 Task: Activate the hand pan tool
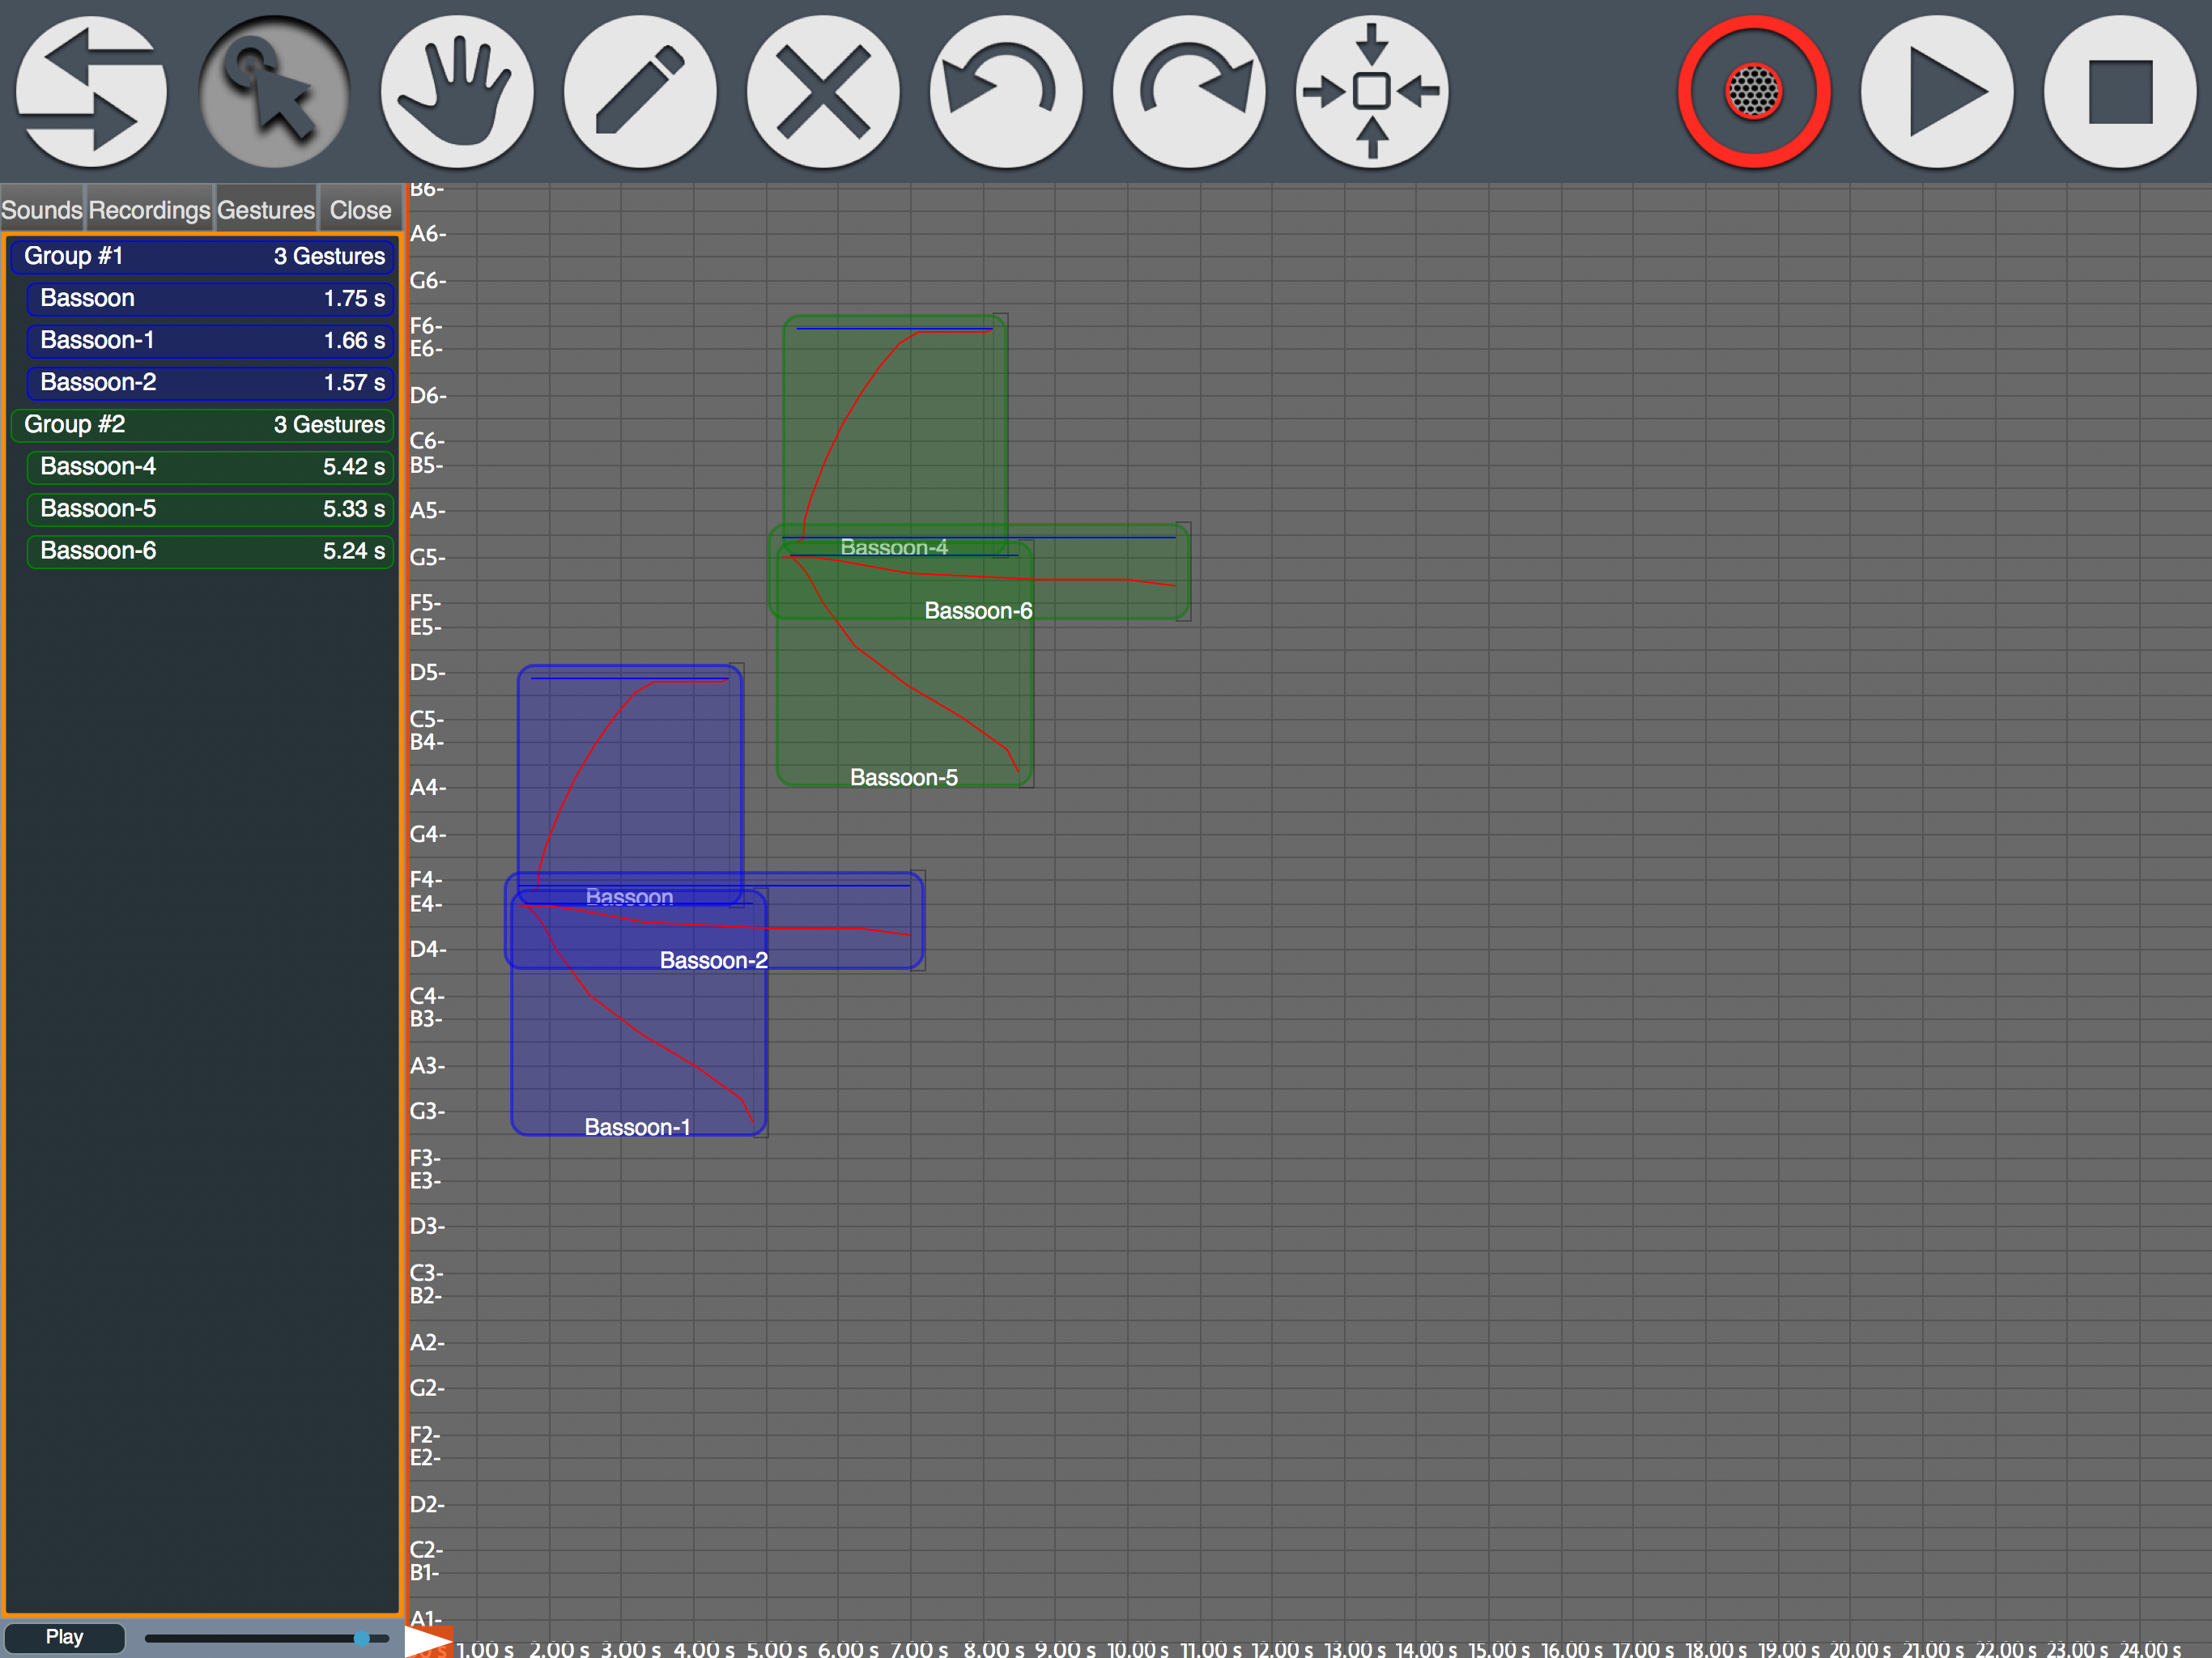click(457, 91)
